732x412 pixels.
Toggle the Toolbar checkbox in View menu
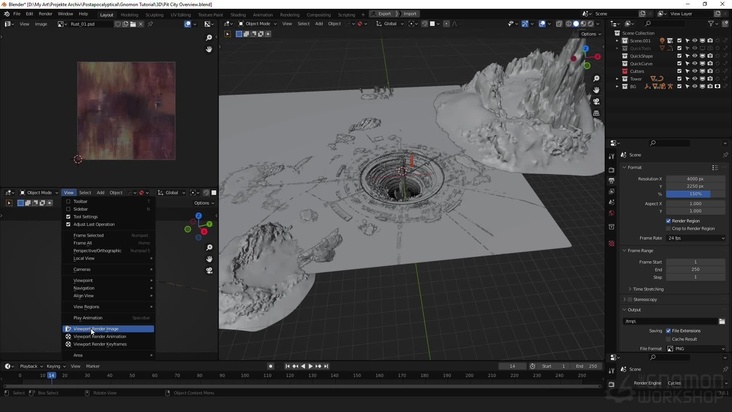tap(68, 202)
